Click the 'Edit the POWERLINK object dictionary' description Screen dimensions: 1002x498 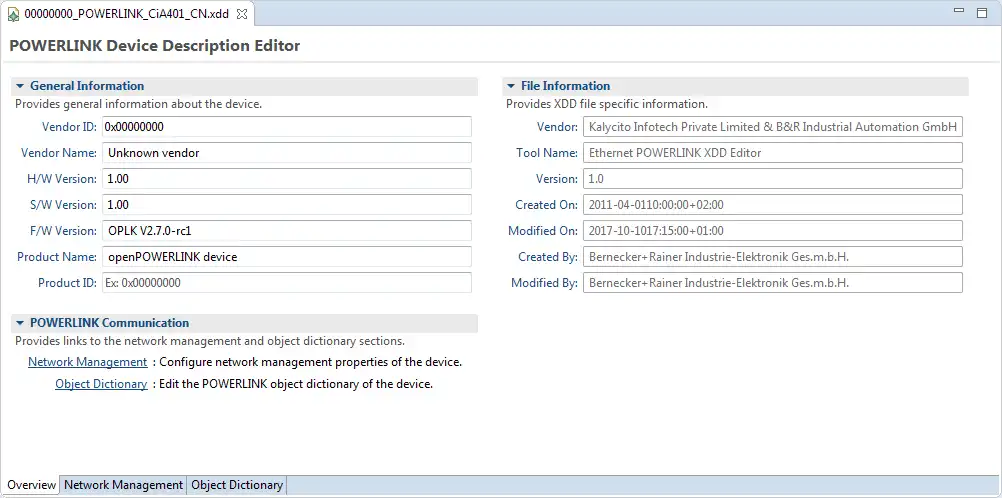click(297, 384)
